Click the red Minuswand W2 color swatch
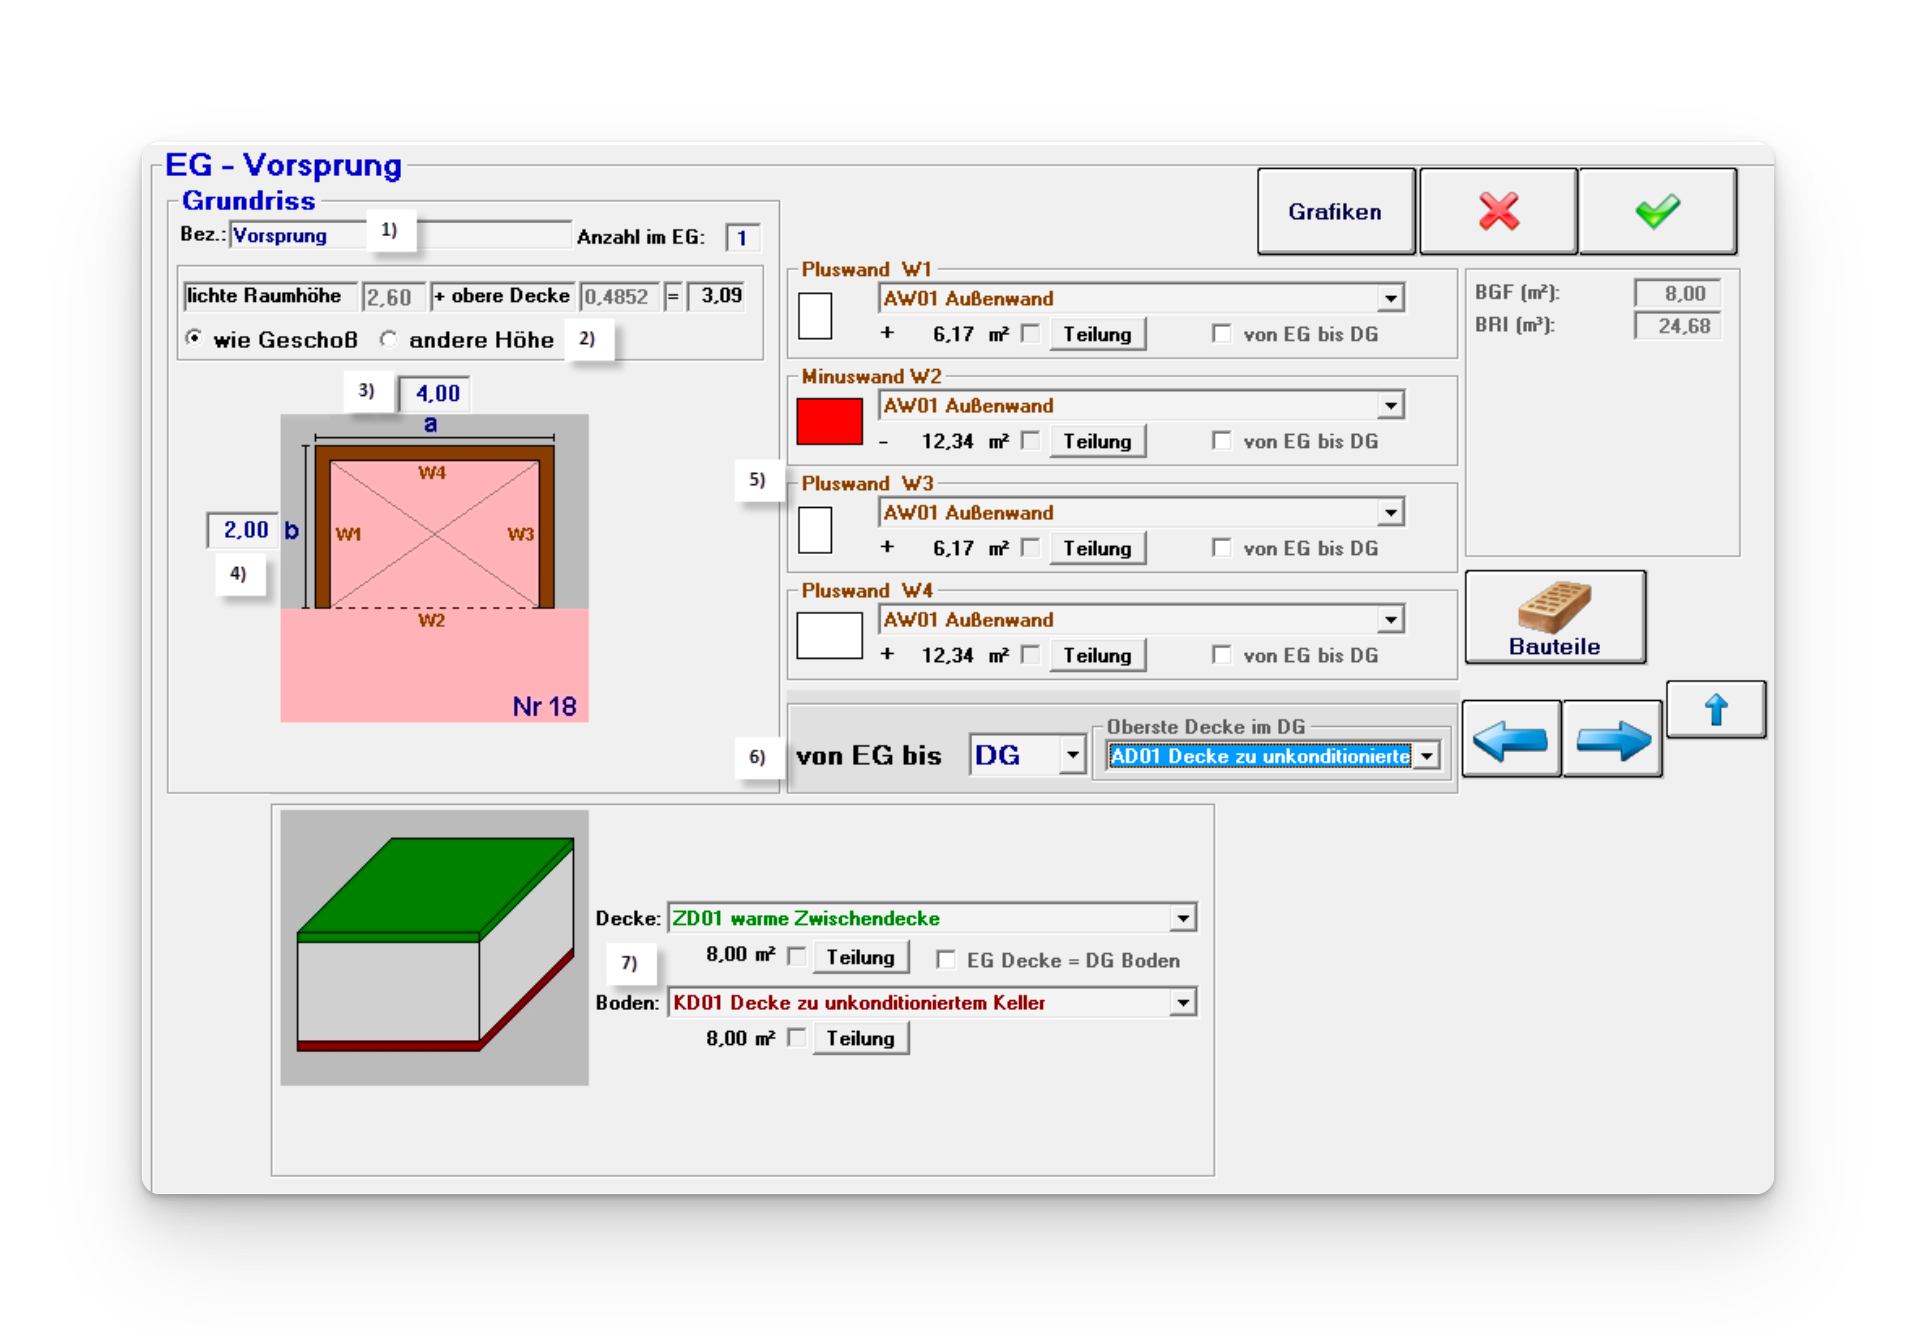1916x1336 pixels. coord(829,421)
